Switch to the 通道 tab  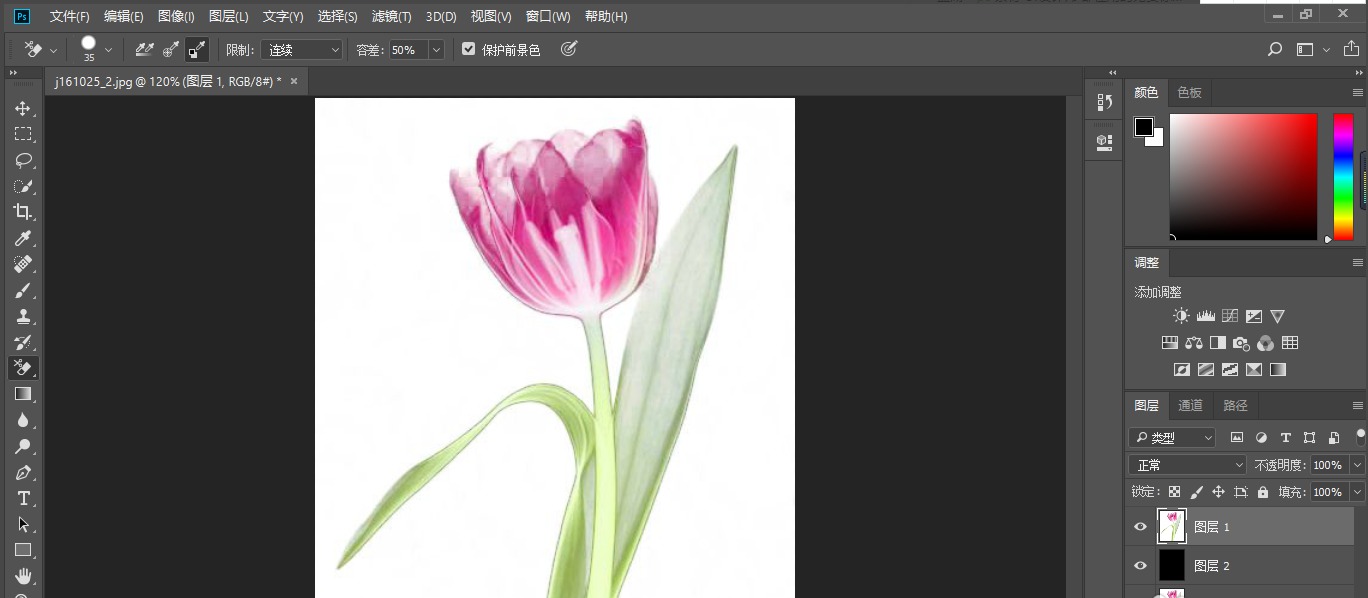coord(1190,405)
